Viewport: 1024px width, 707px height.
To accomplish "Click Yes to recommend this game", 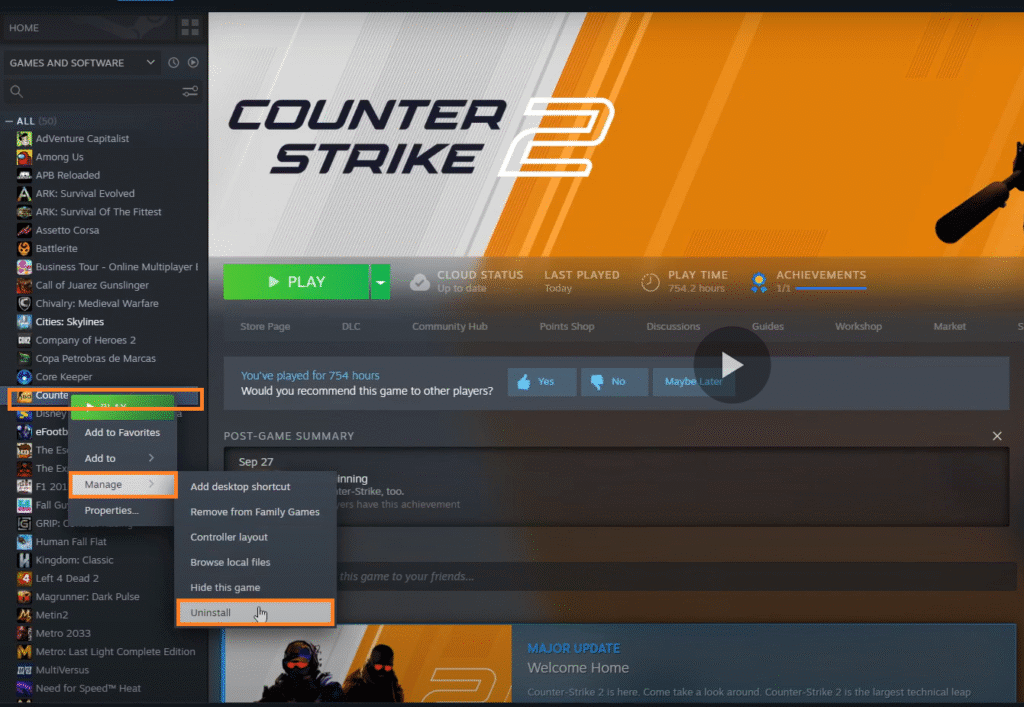I will click(541, 381).
